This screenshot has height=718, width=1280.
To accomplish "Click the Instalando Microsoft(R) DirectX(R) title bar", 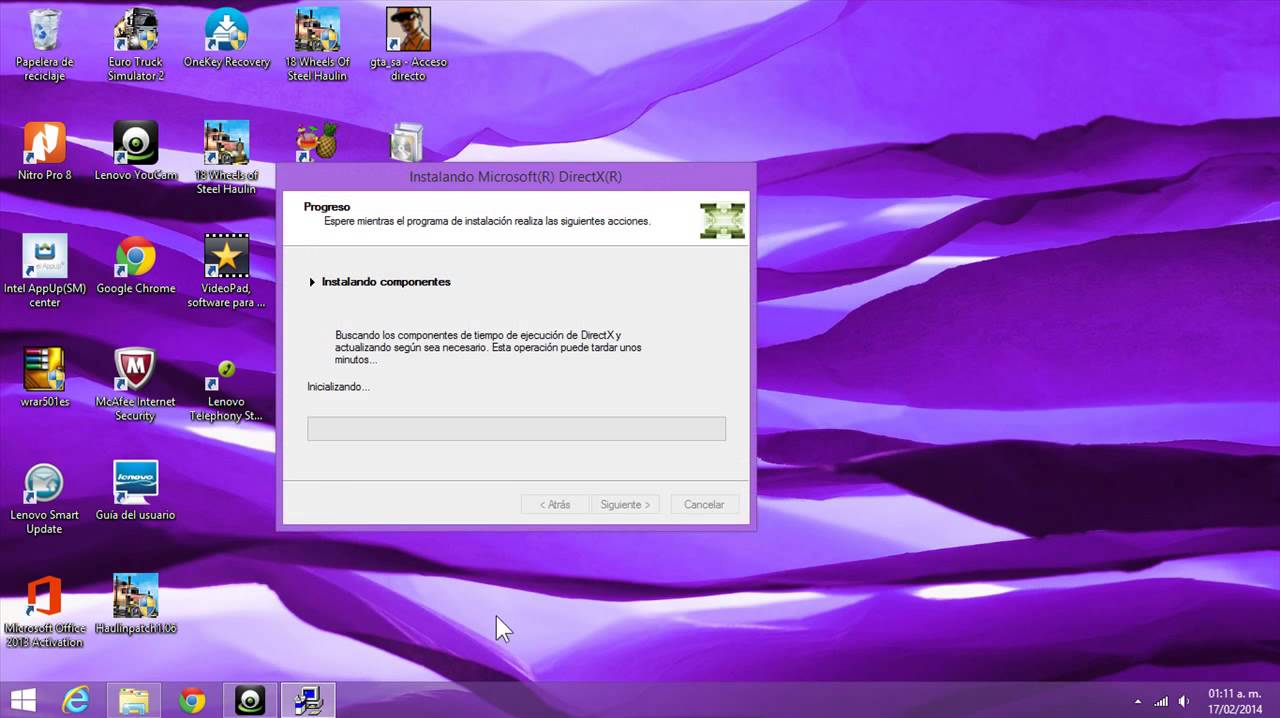I will (x=515, y=177).
